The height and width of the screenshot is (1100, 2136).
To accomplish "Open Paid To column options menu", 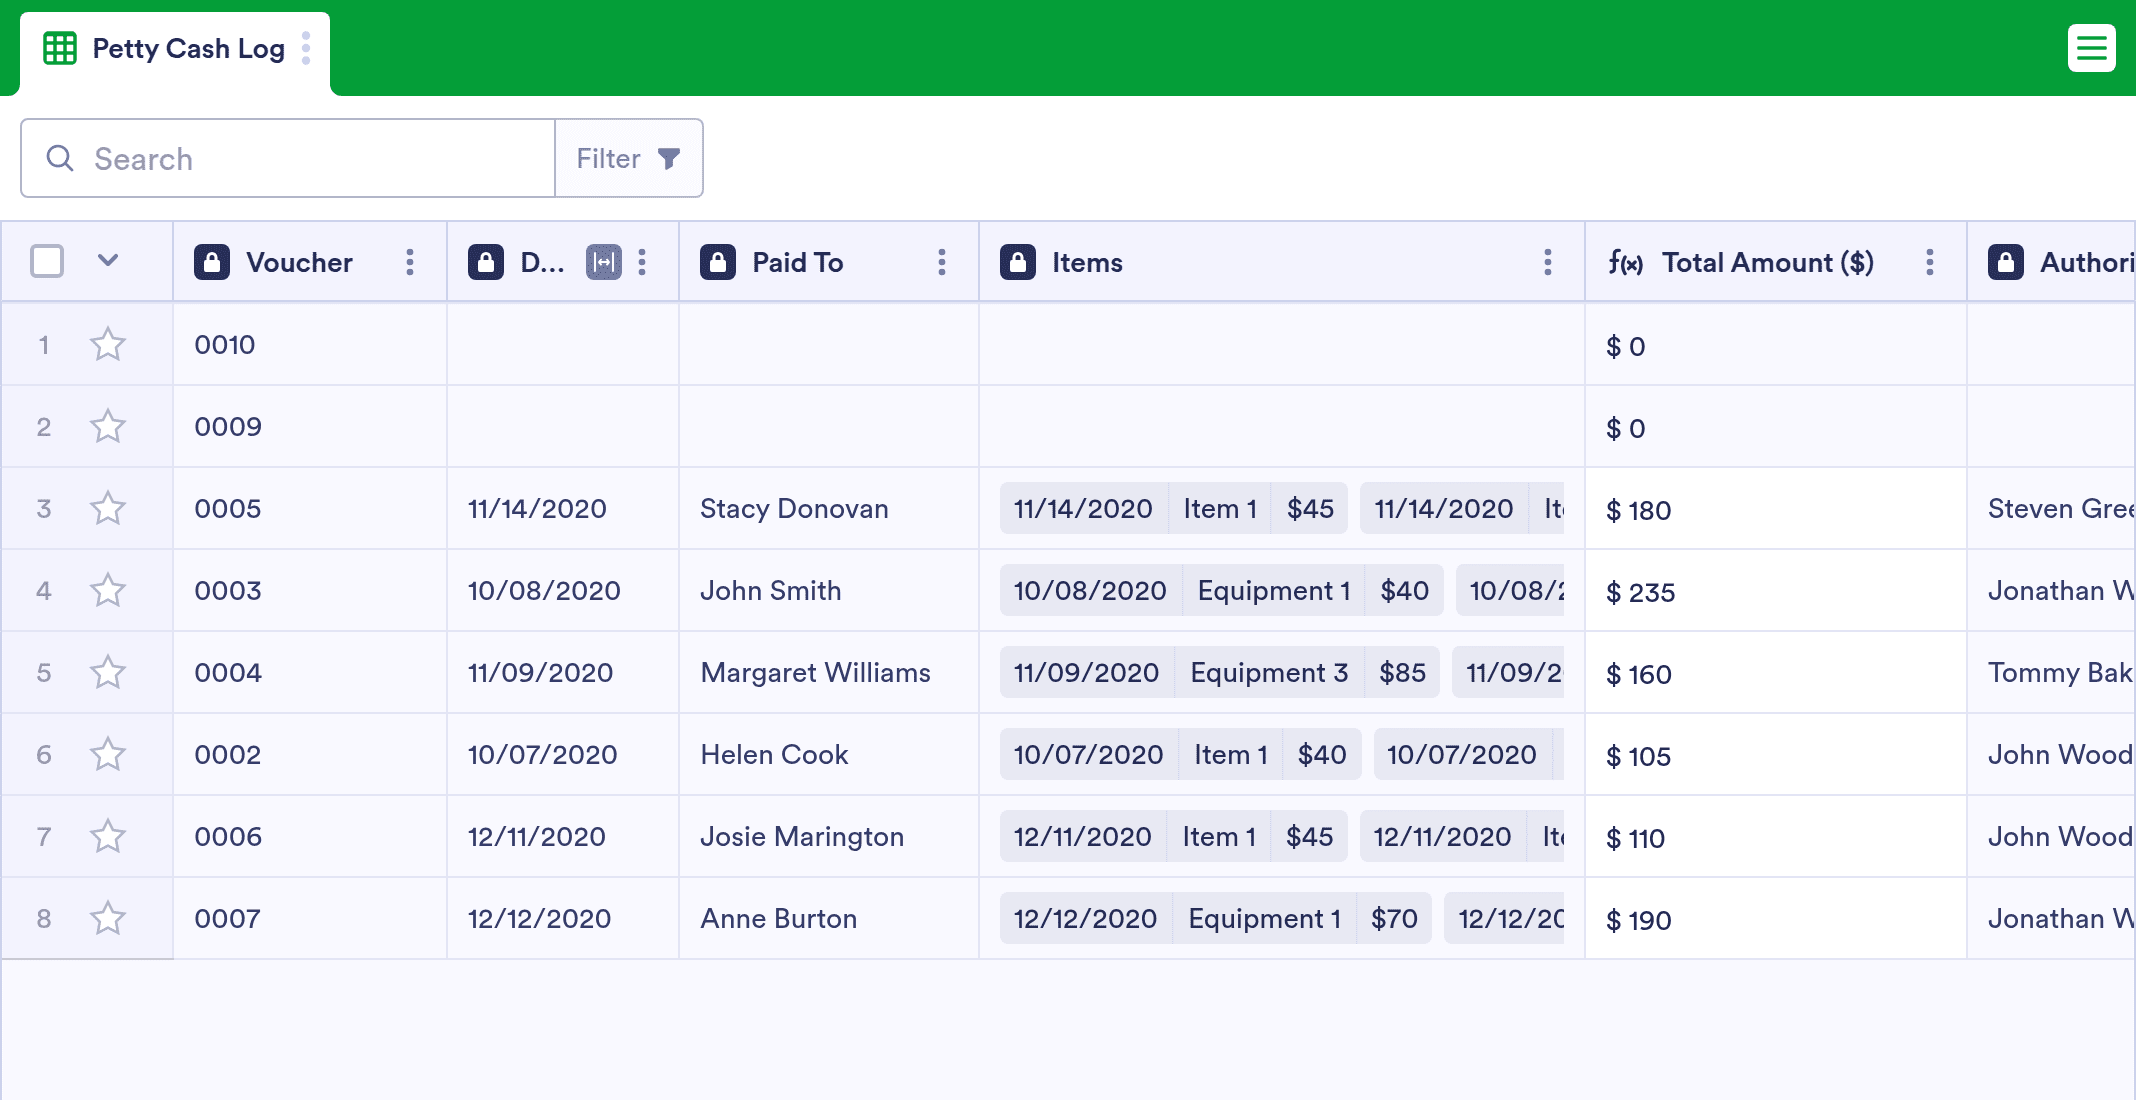I will pos(941,262).
